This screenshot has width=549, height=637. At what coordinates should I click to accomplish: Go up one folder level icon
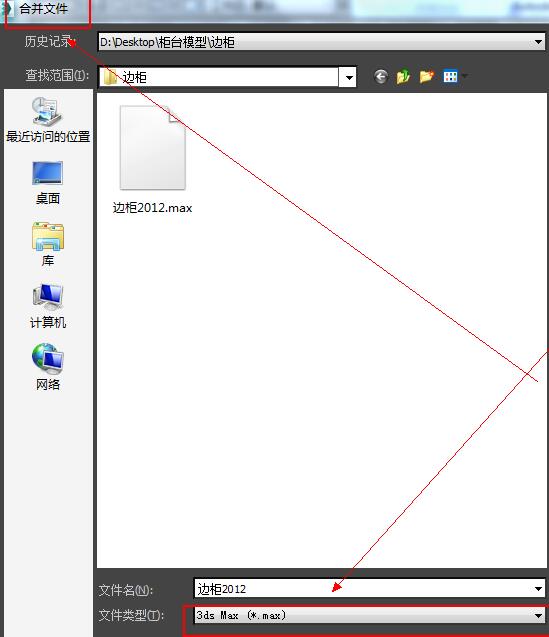(x=403, y=76)
